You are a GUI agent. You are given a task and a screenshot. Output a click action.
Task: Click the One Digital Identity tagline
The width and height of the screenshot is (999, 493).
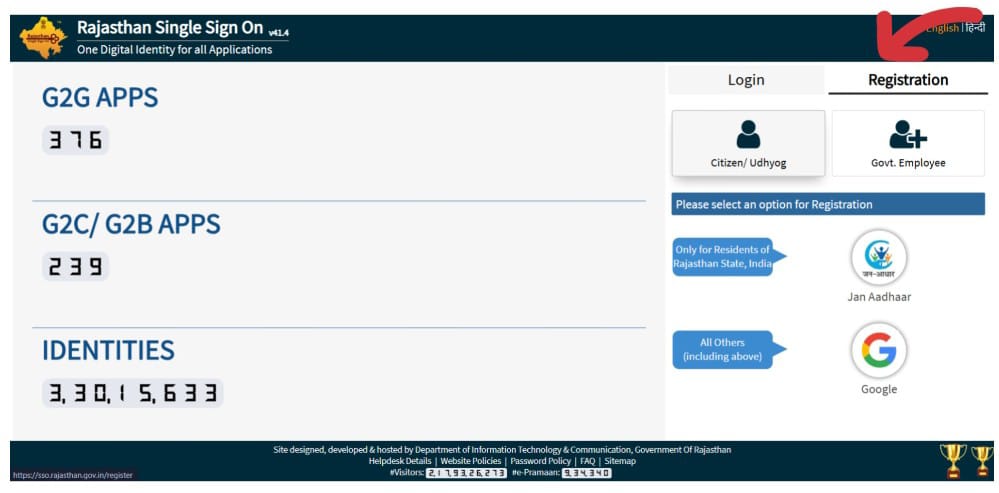175,50
